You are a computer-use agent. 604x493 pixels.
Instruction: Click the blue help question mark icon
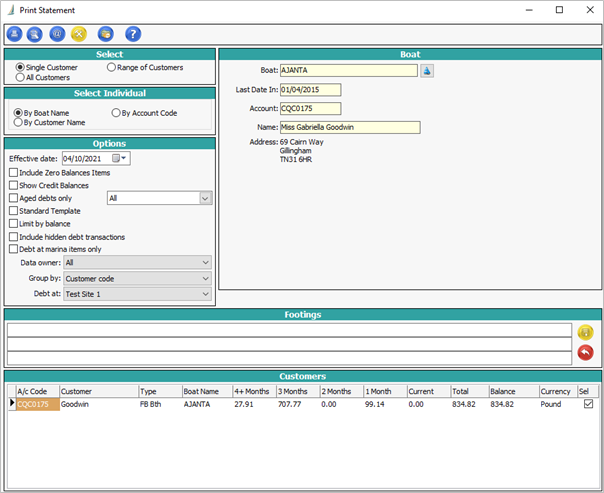132,34
